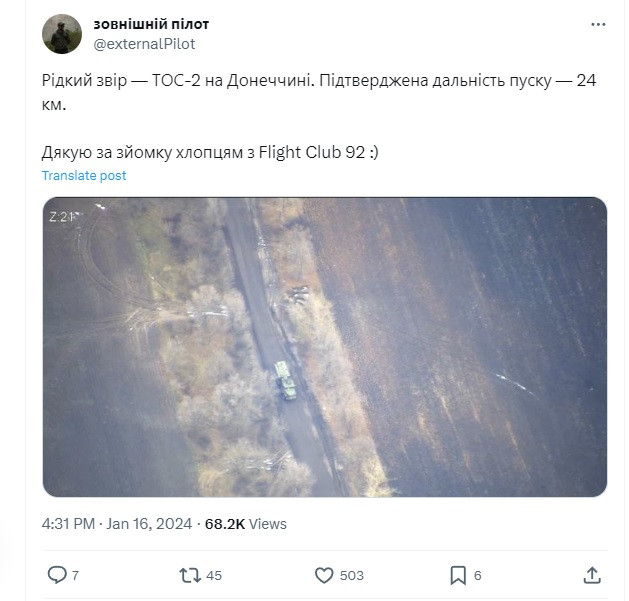Open the зовнішній пілот display name
Image resolution: width=629 pixels, height=601 pixels.
(151, 24)
